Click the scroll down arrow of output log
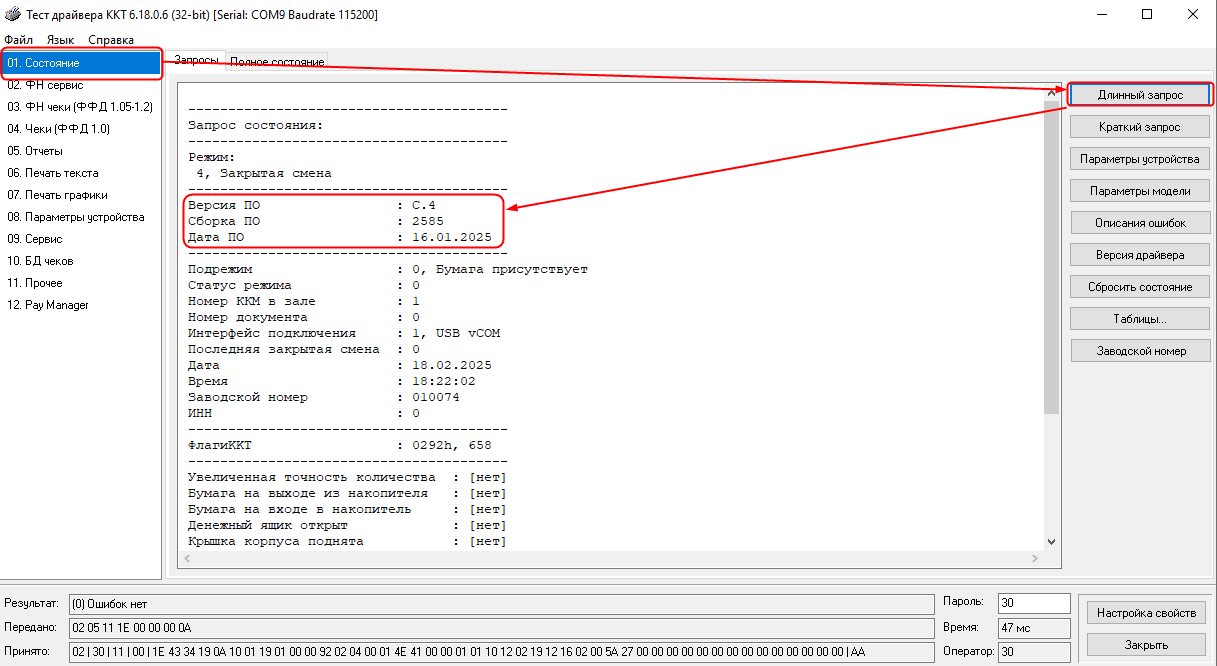 click(x=1051, y=541)
